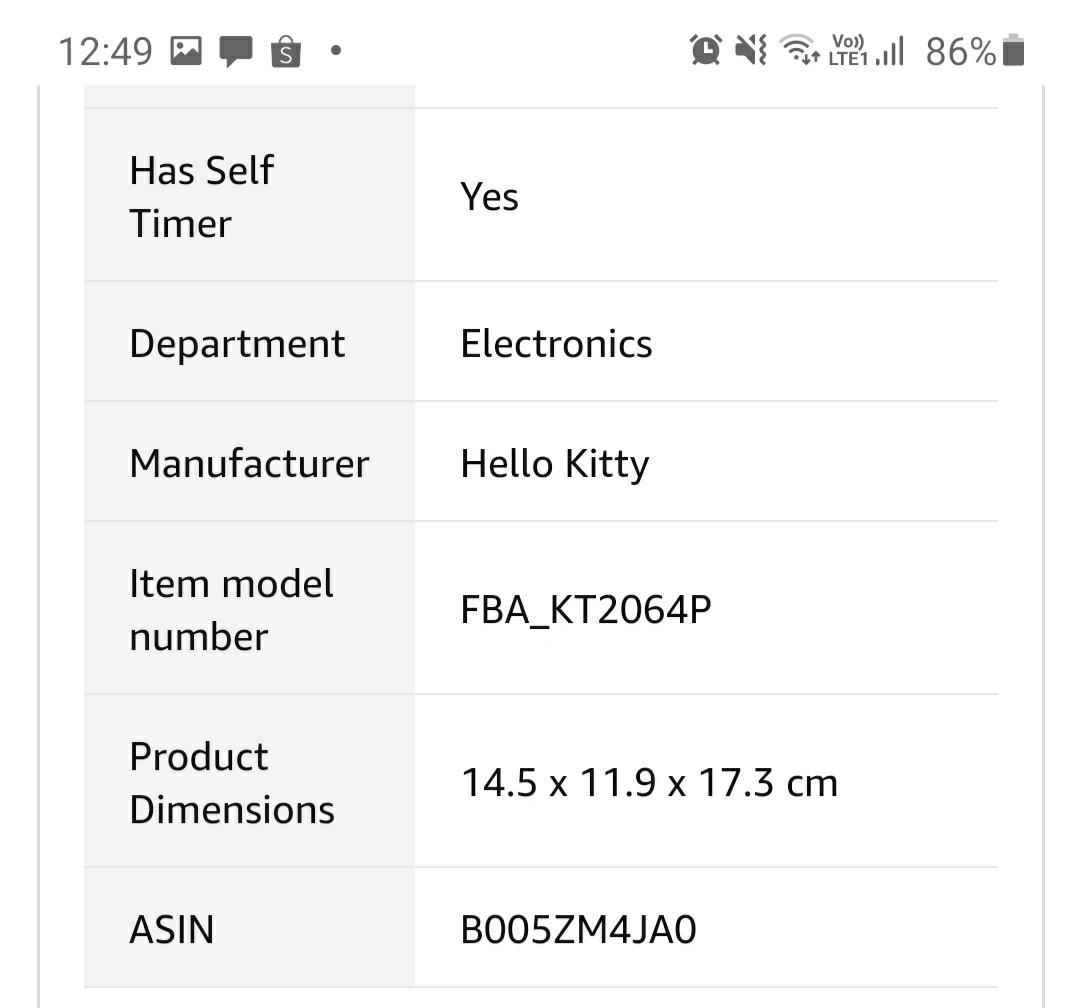Tap the battery icon in status bar
The image size is (1080, 1008).
click(x=1013, y=50)
